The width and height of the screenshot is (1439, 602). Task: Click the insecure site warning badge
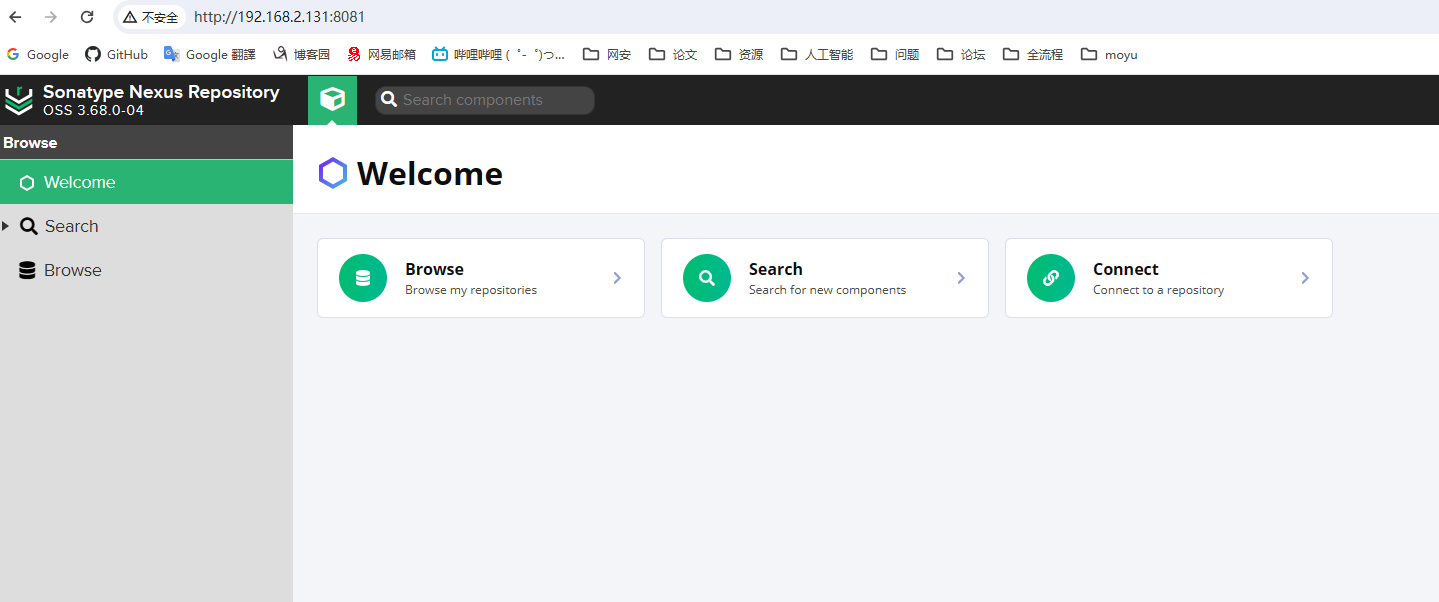pos(151,17)
